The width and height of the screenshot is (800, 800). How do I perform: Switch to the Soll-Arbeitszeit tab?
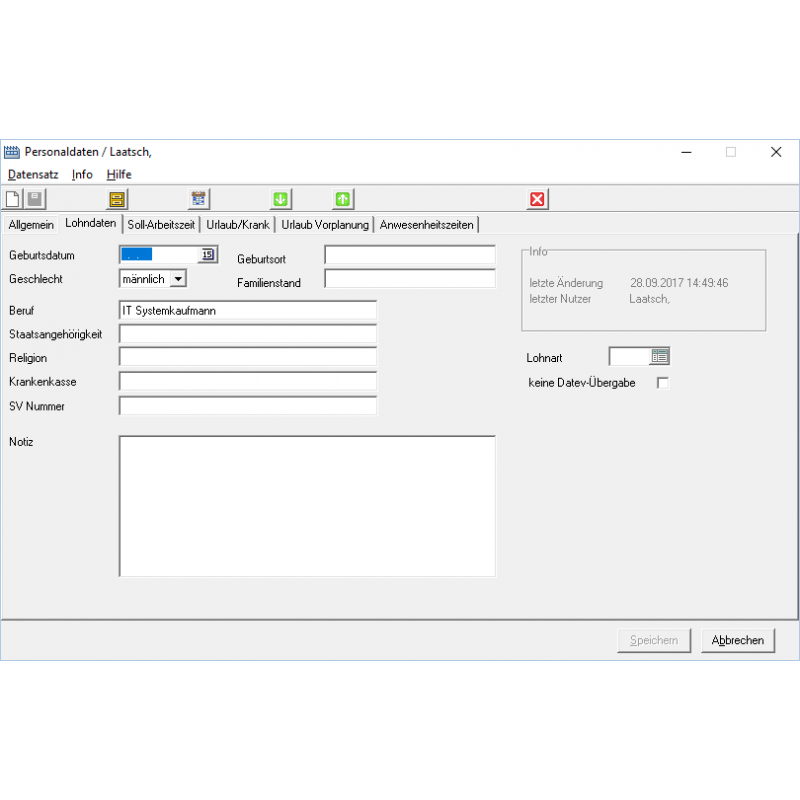[x=161, y=225]
